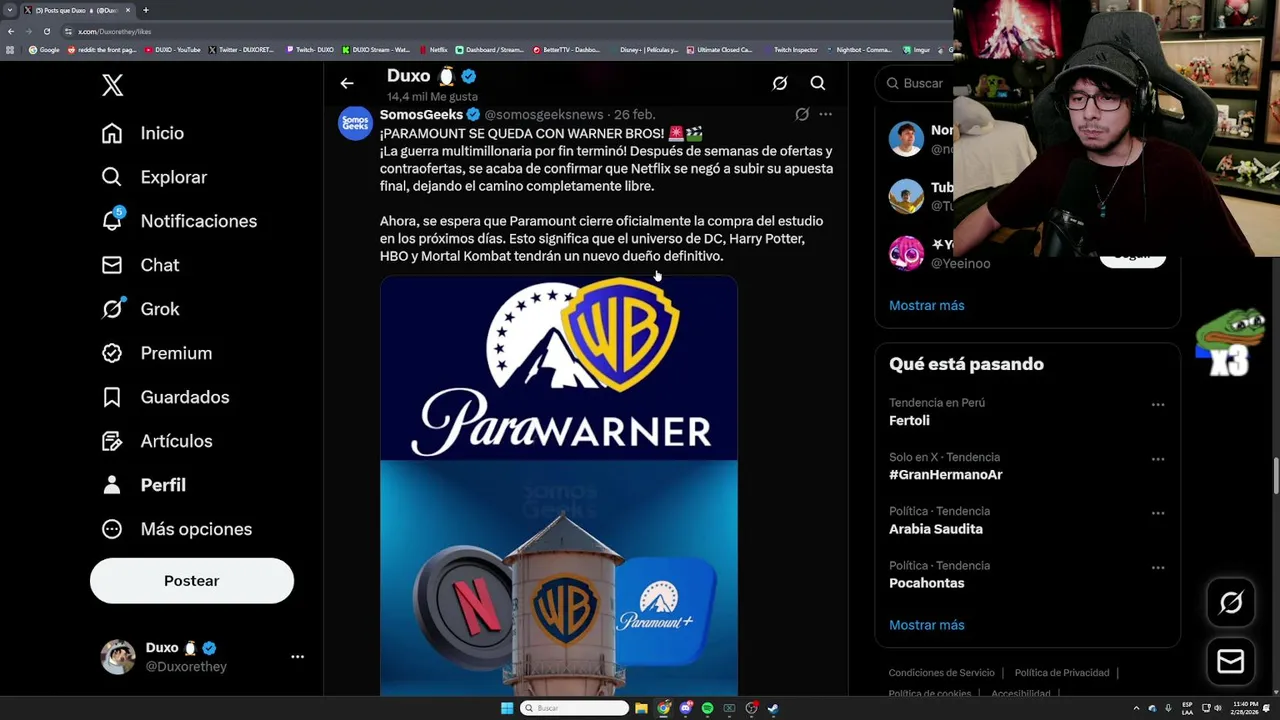This screenshot has width=1280, height=720.
Task: Open the #GranHermanoAr trend
Action: [946, 475]
